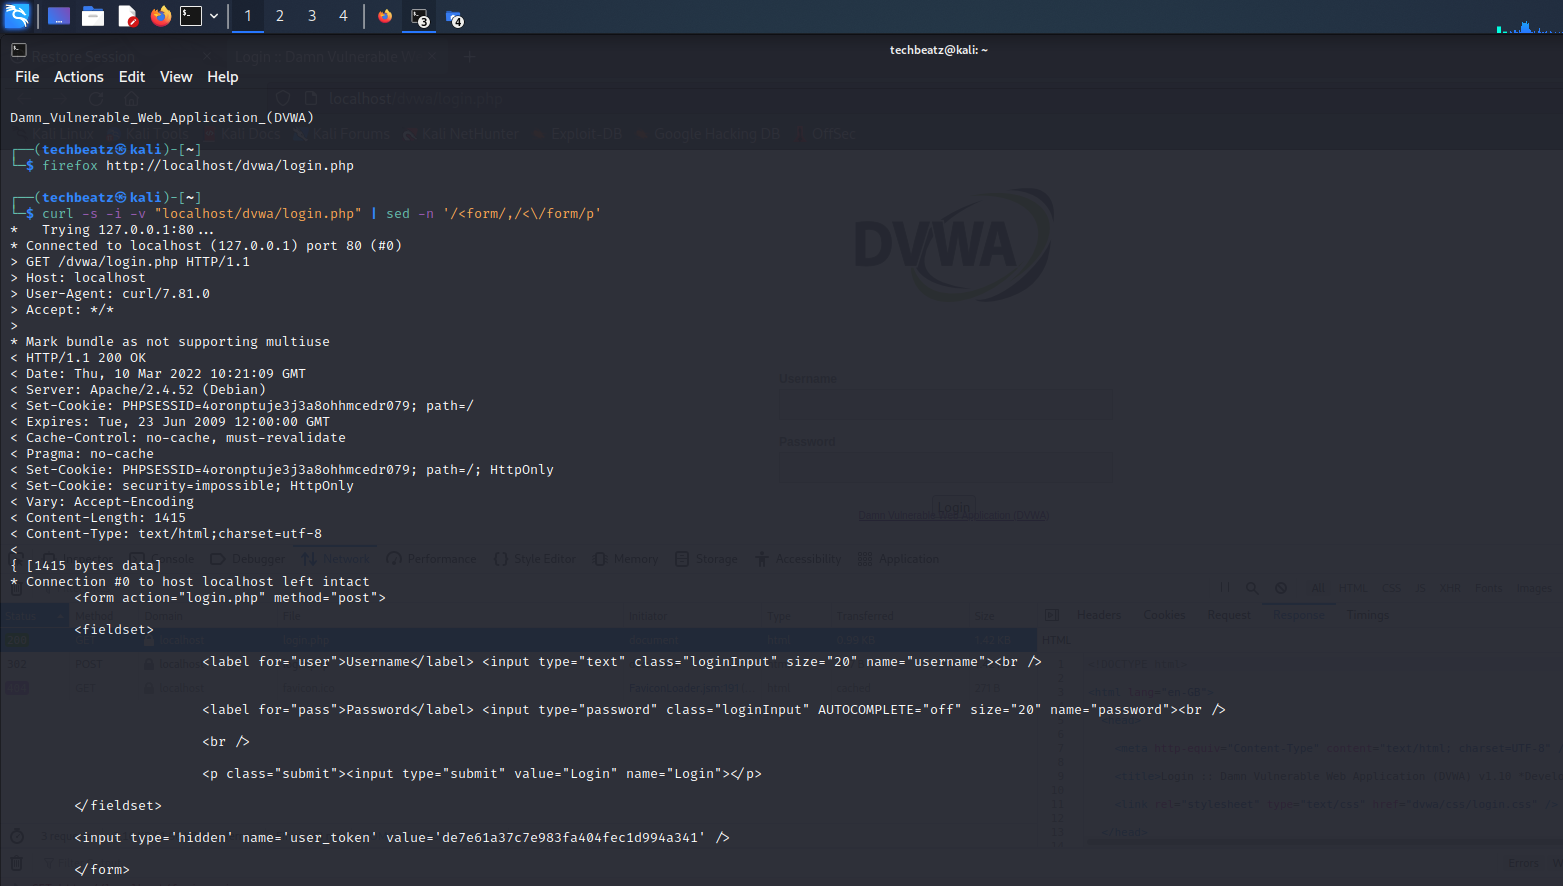Screen dimensions: 1563x886
Task: Open the File menu
Action: [27, 77]
